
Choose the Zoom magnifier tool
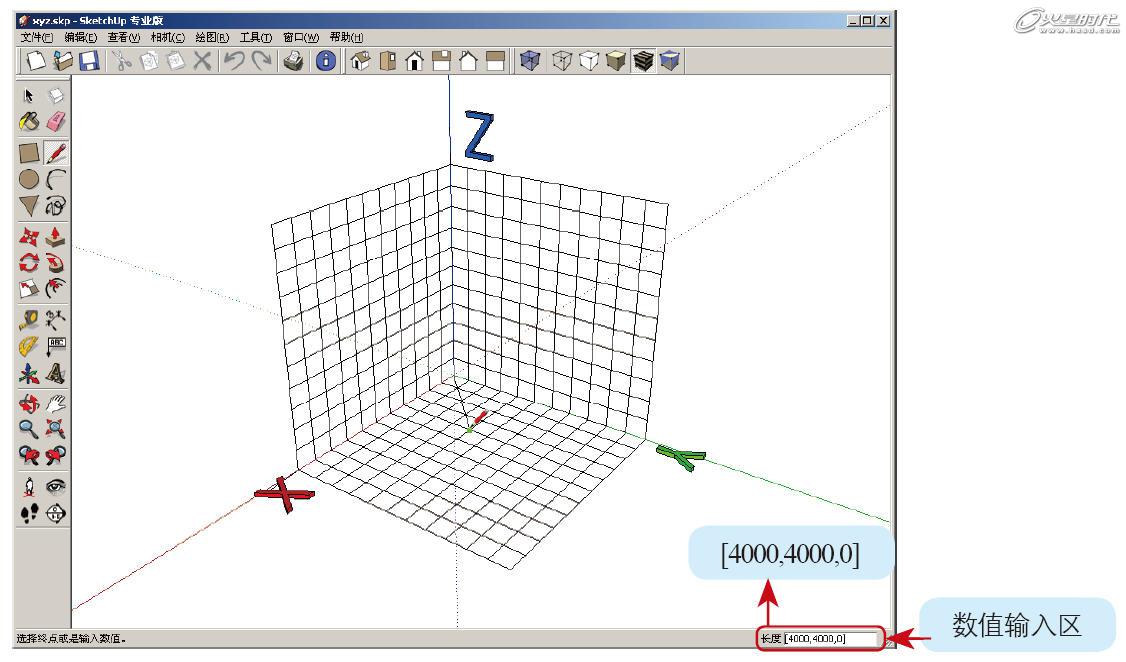point(29,429)
